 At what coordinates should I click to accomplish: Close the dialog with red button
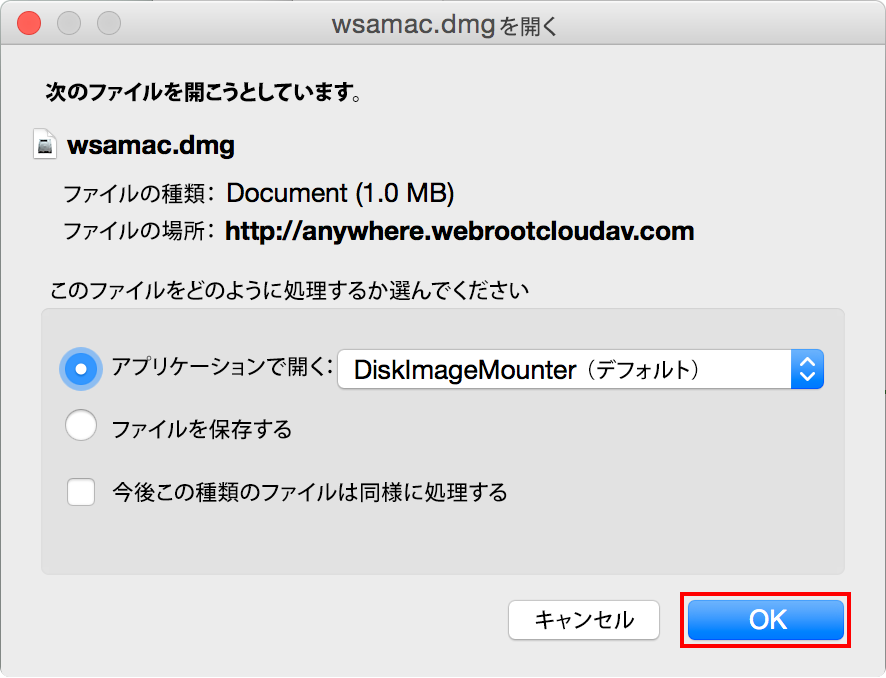click(29, 24)
